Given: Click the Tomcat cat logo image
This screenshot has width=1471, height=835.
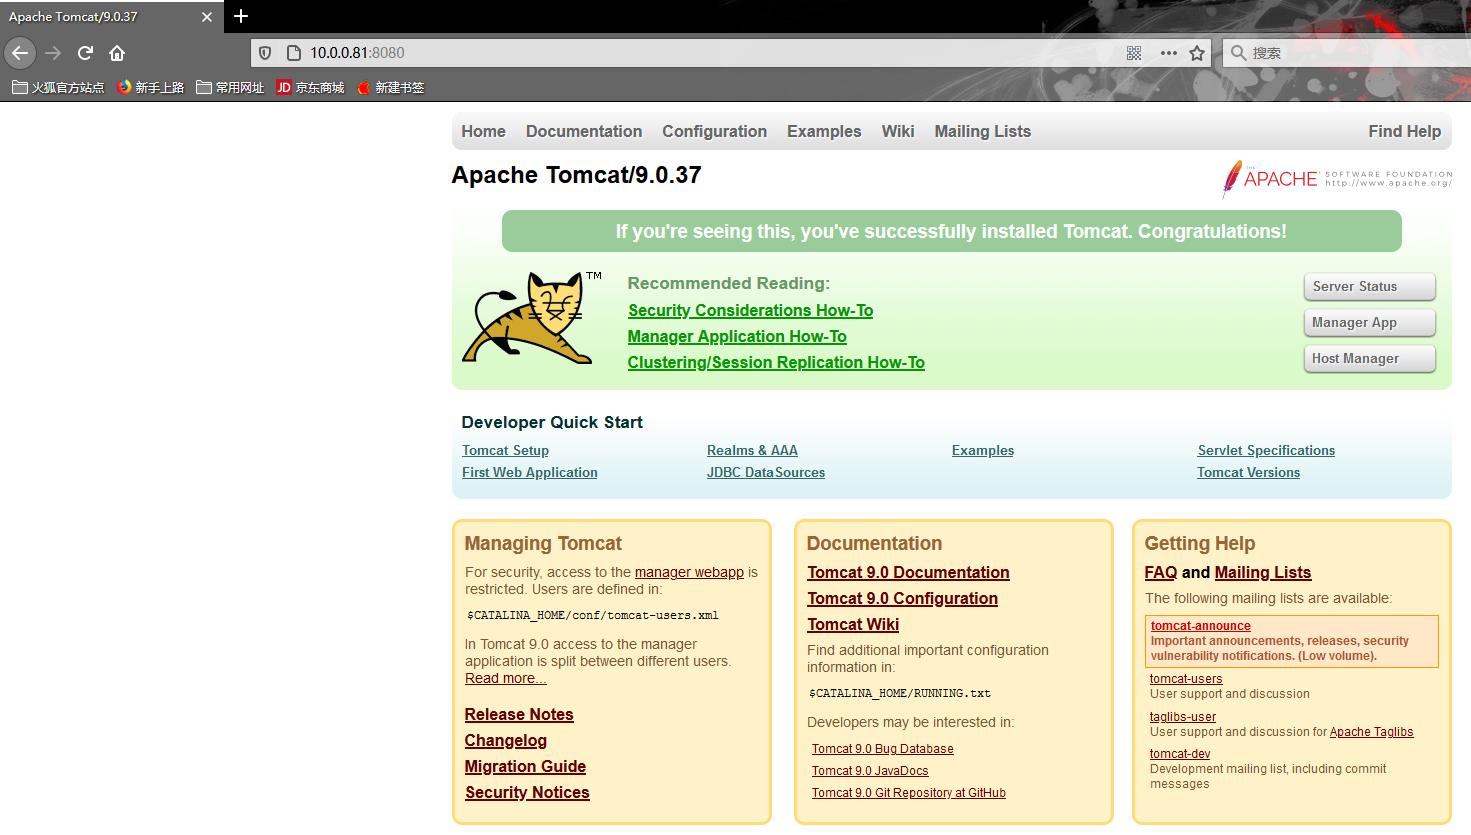Looking at the screenshot, I should coord(531,317).
